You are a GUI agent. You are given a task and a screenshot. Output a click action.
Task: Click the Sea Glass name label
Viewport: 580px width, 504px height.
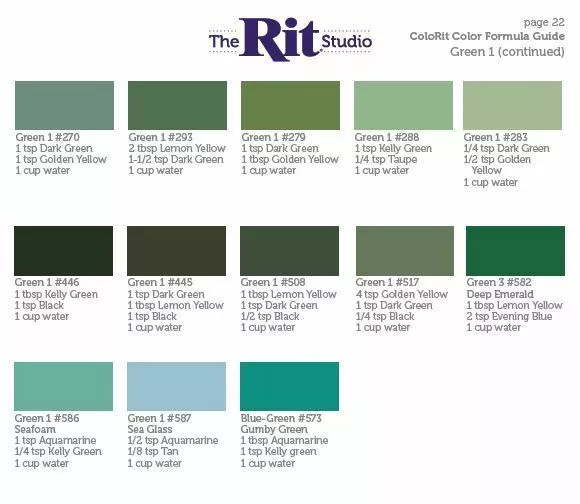[x=150, y=429]
